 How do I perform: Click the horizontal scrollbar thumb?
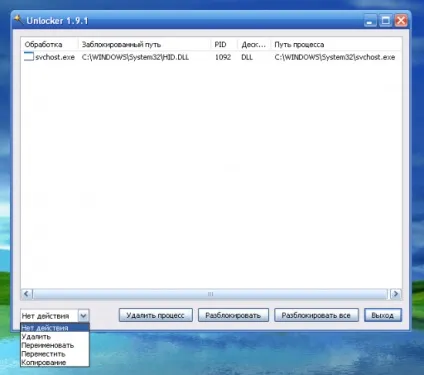coord(210,294)
